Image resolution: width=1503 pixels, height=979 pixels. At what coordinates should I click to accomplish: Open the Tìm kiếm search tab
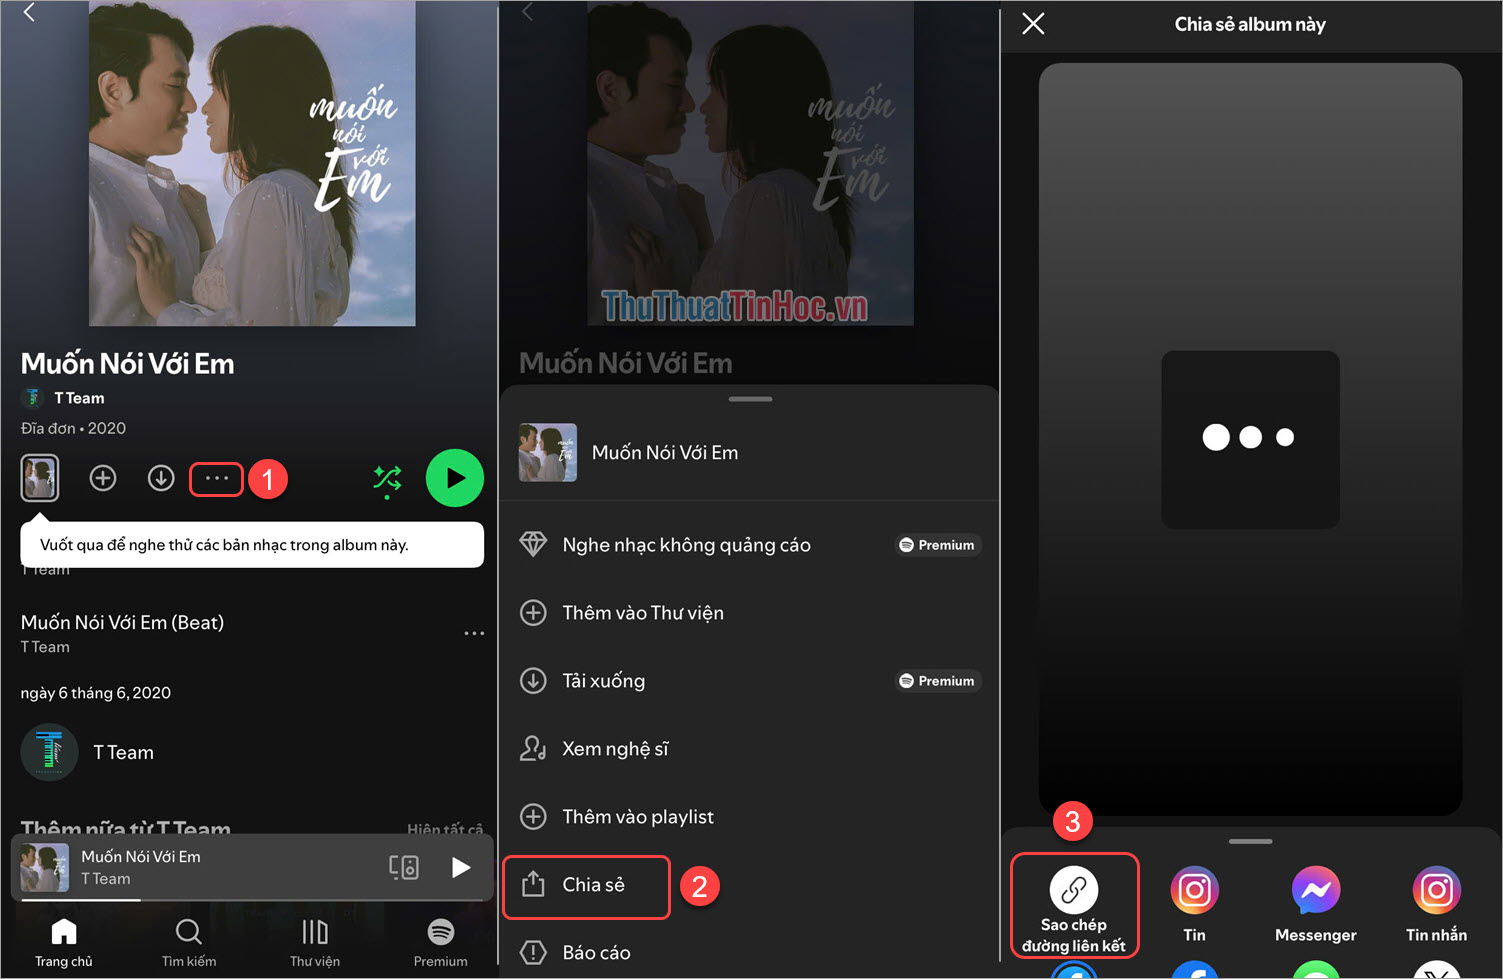189,943
